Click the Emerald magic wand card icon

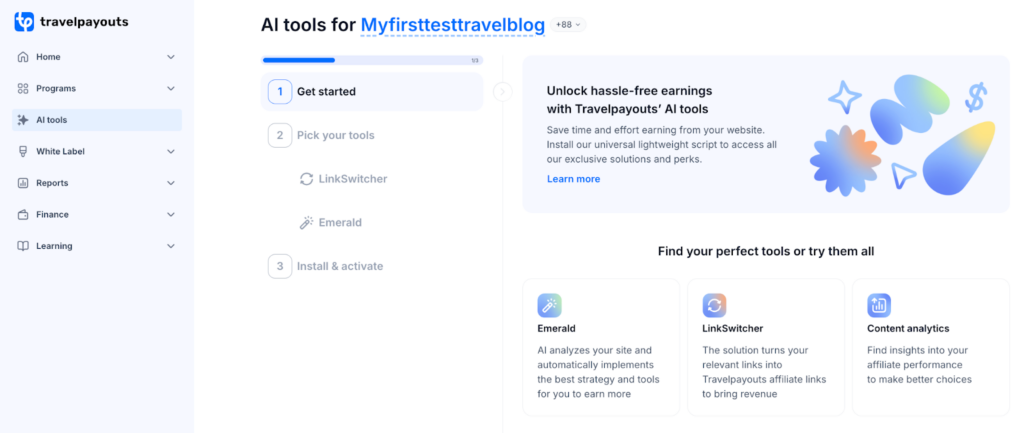pos(549,305)
